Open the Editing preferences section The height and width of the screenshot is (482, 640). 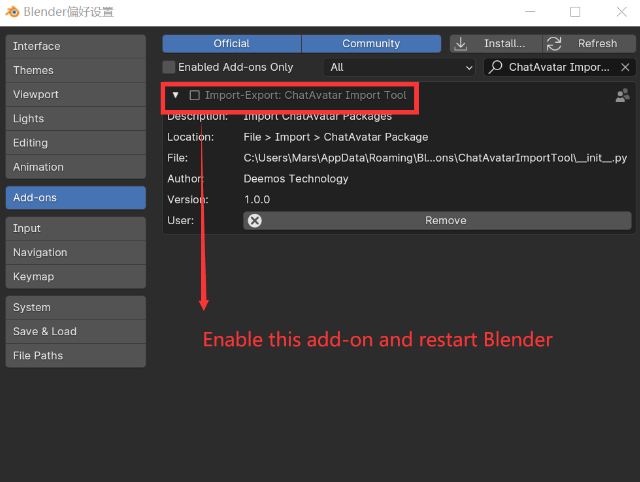(x=76, y=143)
